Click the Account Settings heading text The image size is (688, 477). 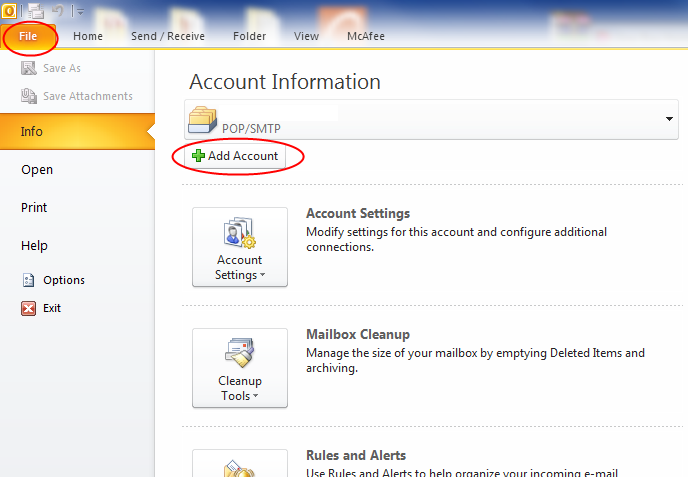pos(358,213)
